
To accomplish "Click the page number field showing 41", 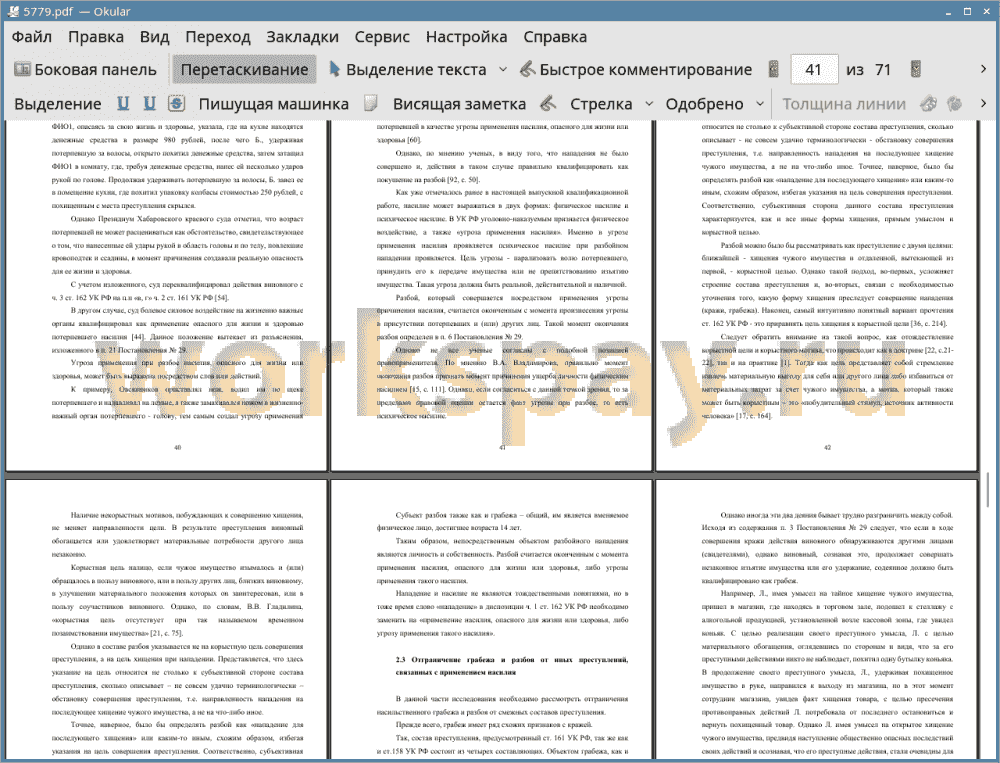I will coord(813,70).
